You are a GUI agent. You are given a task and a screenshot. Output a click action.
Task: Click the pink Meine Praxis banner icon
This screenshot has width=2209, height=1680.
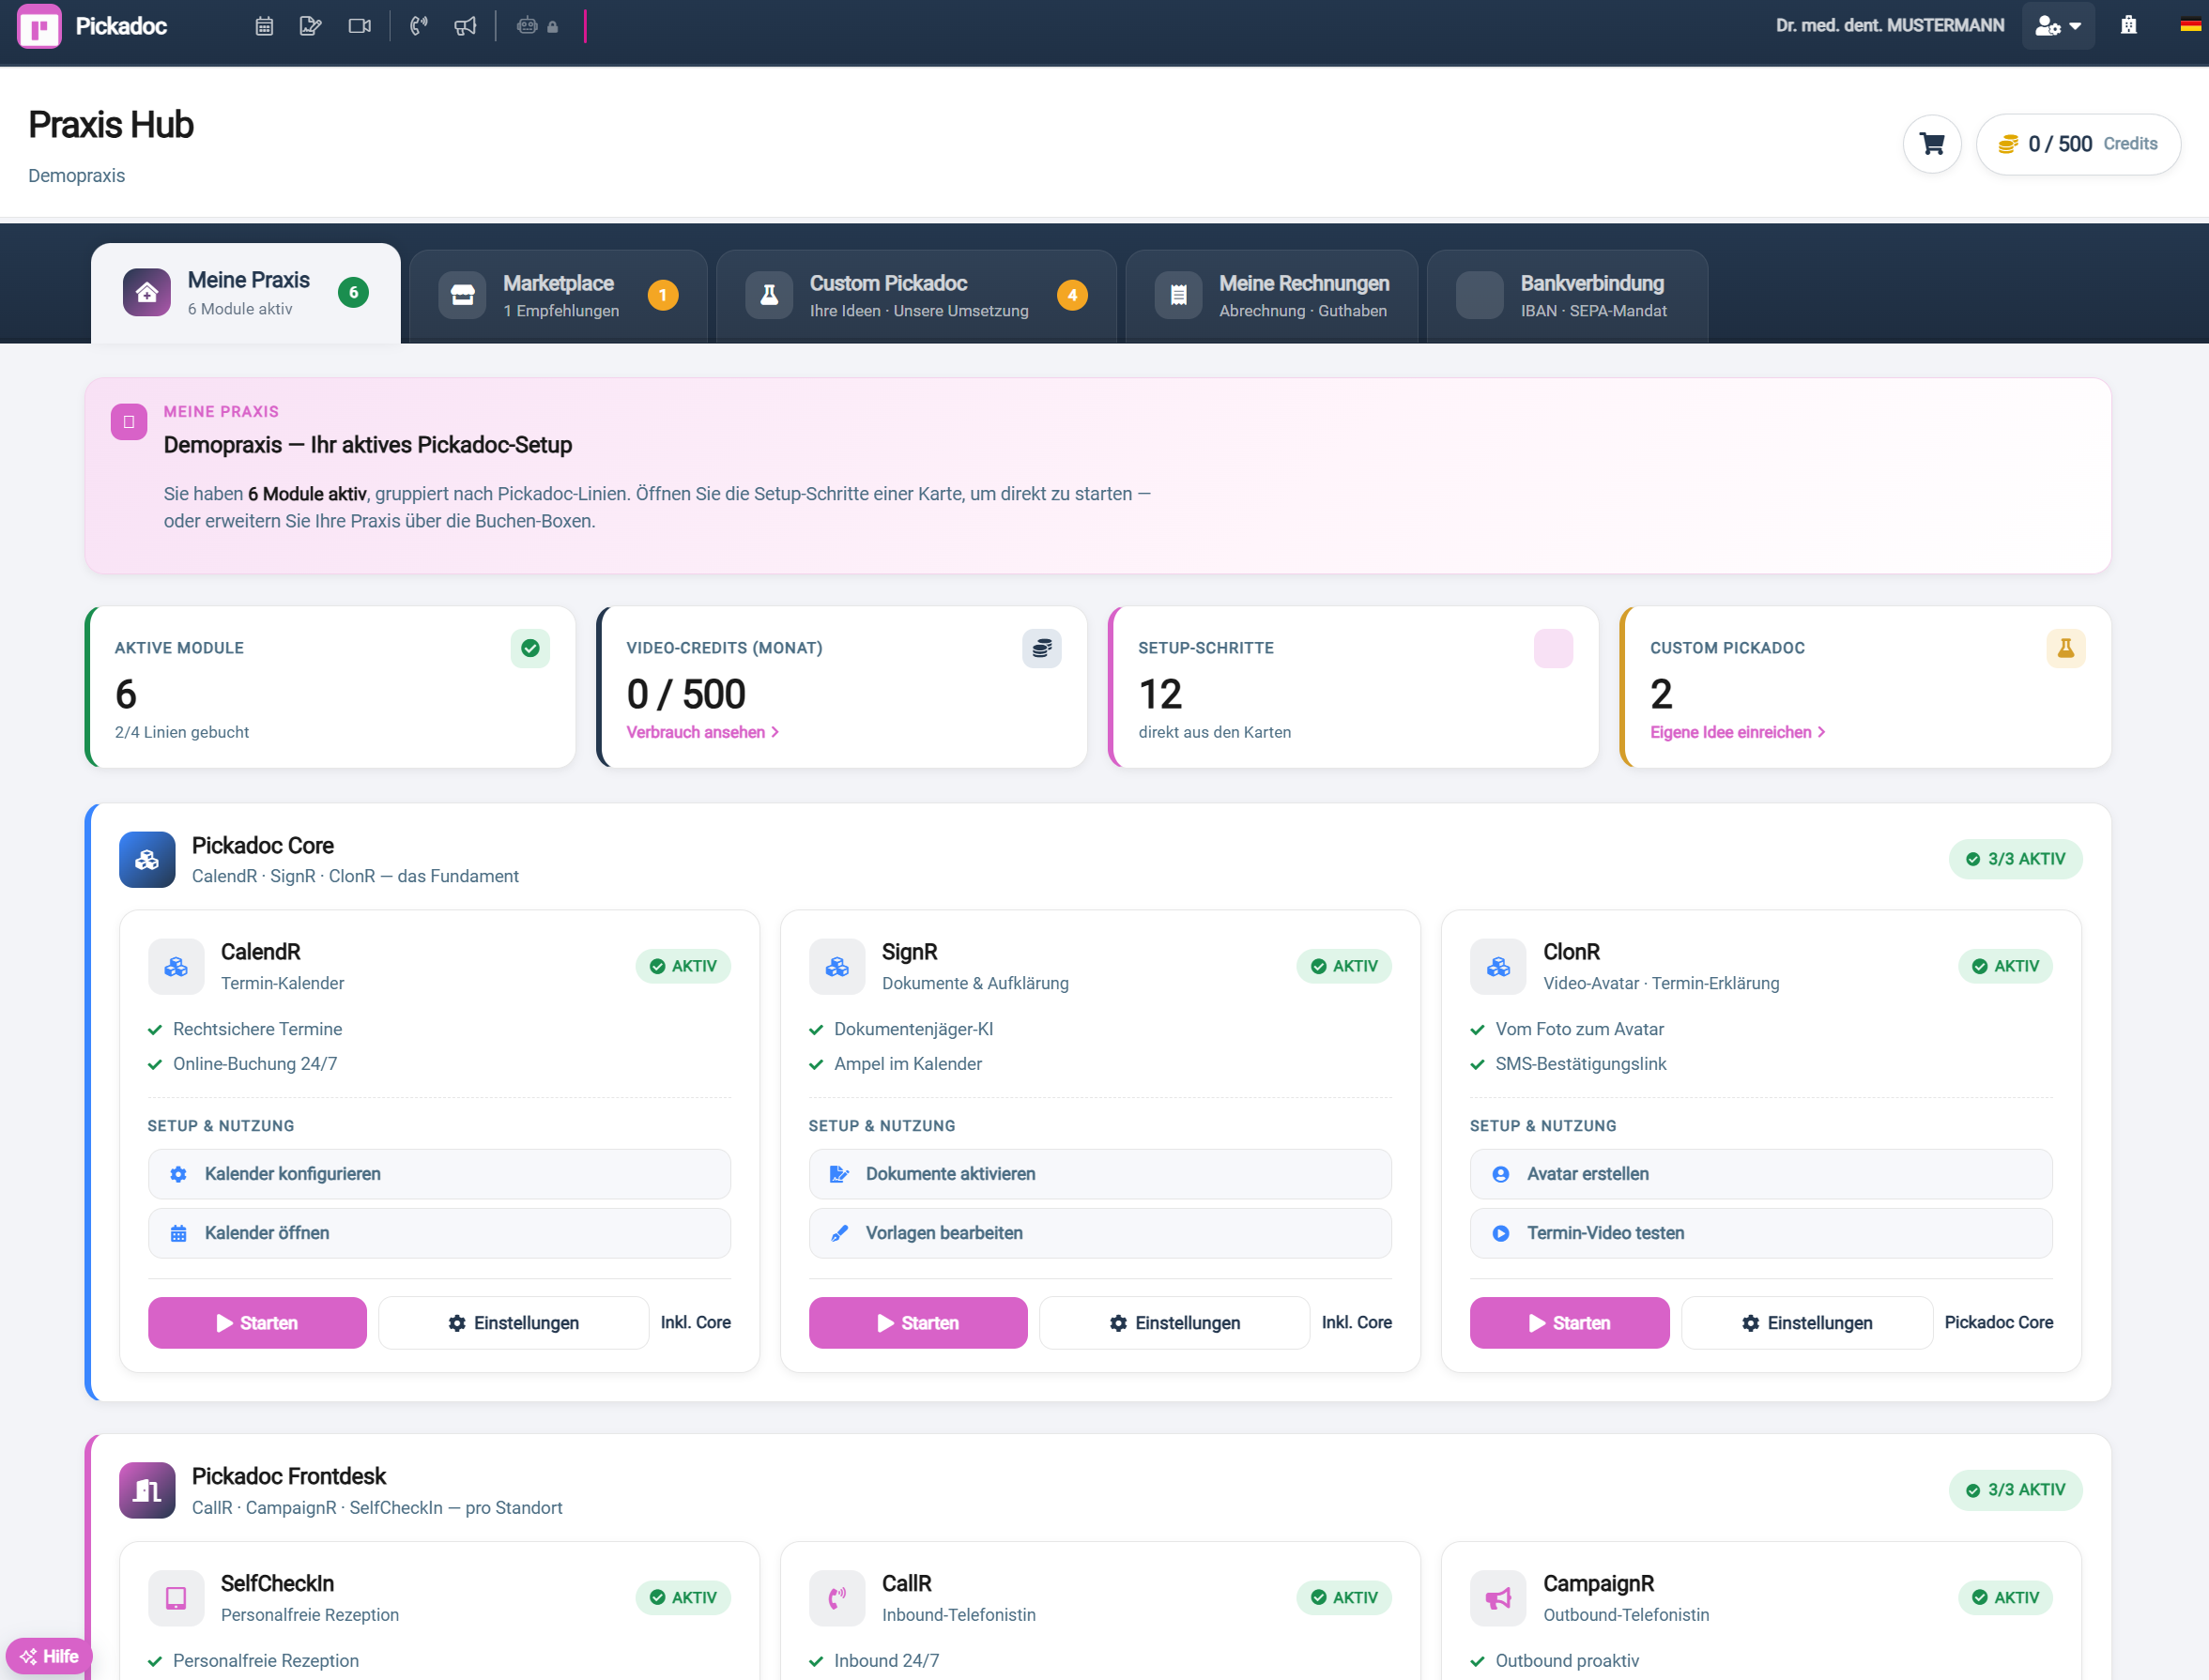pyautogui.click(x=129, y=422)
